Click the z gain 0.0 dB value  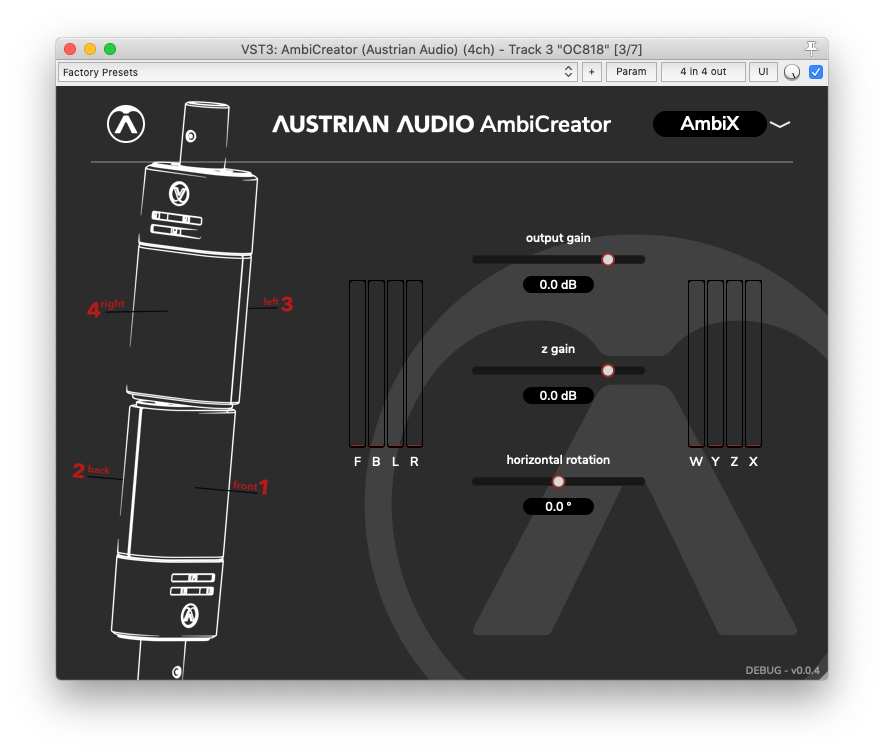(558, 396)
